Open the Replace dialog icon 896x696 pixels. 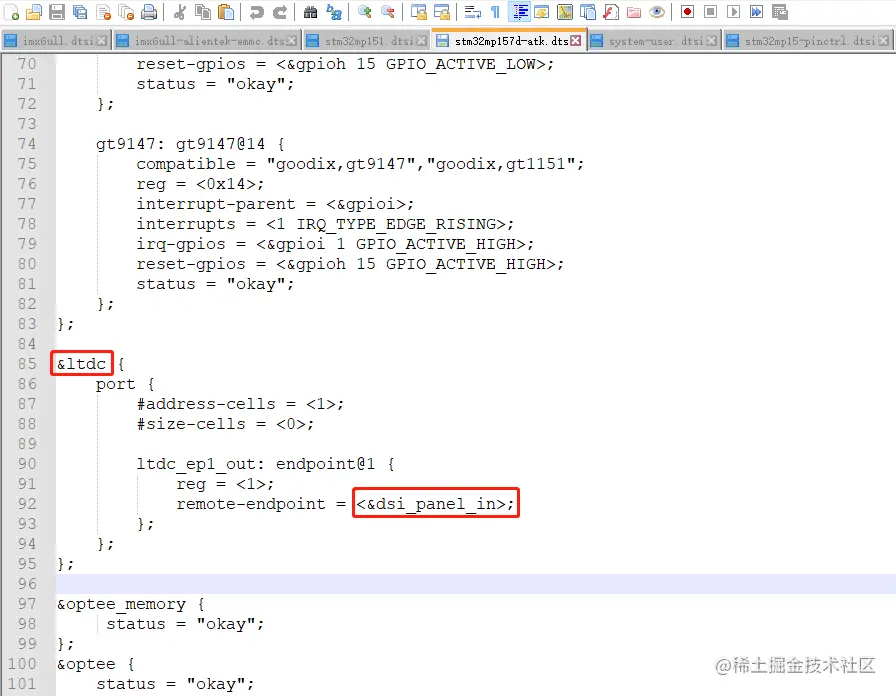(334, 11)
